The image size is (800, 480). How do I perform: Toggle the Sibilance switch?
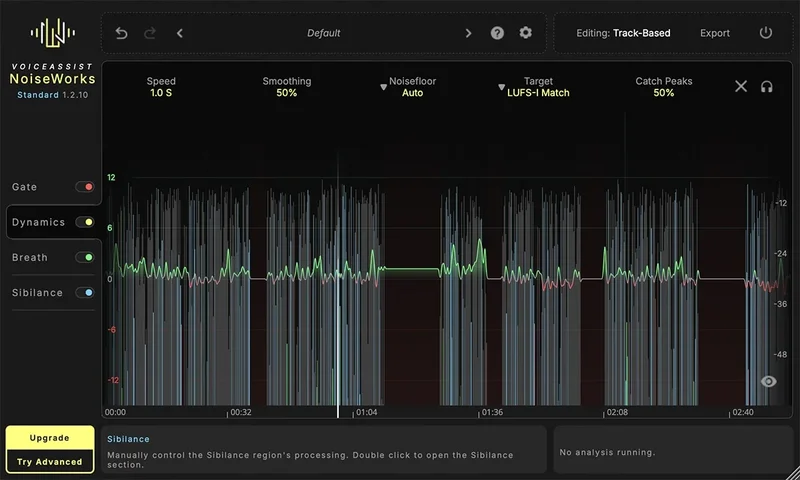(x=85, y=292)
